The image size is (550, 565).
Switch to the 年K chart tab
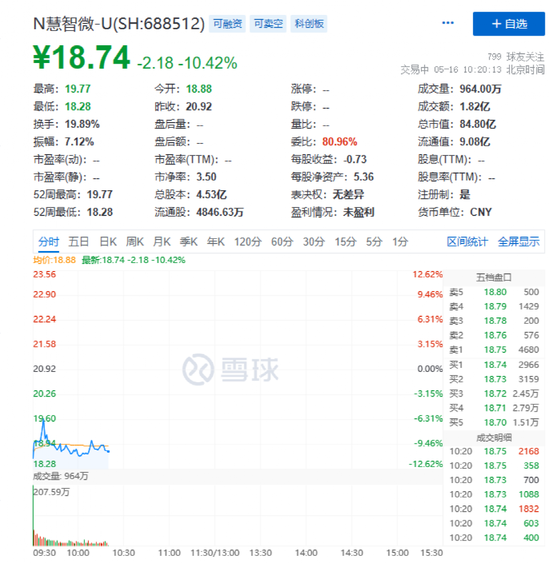point(216,241)
